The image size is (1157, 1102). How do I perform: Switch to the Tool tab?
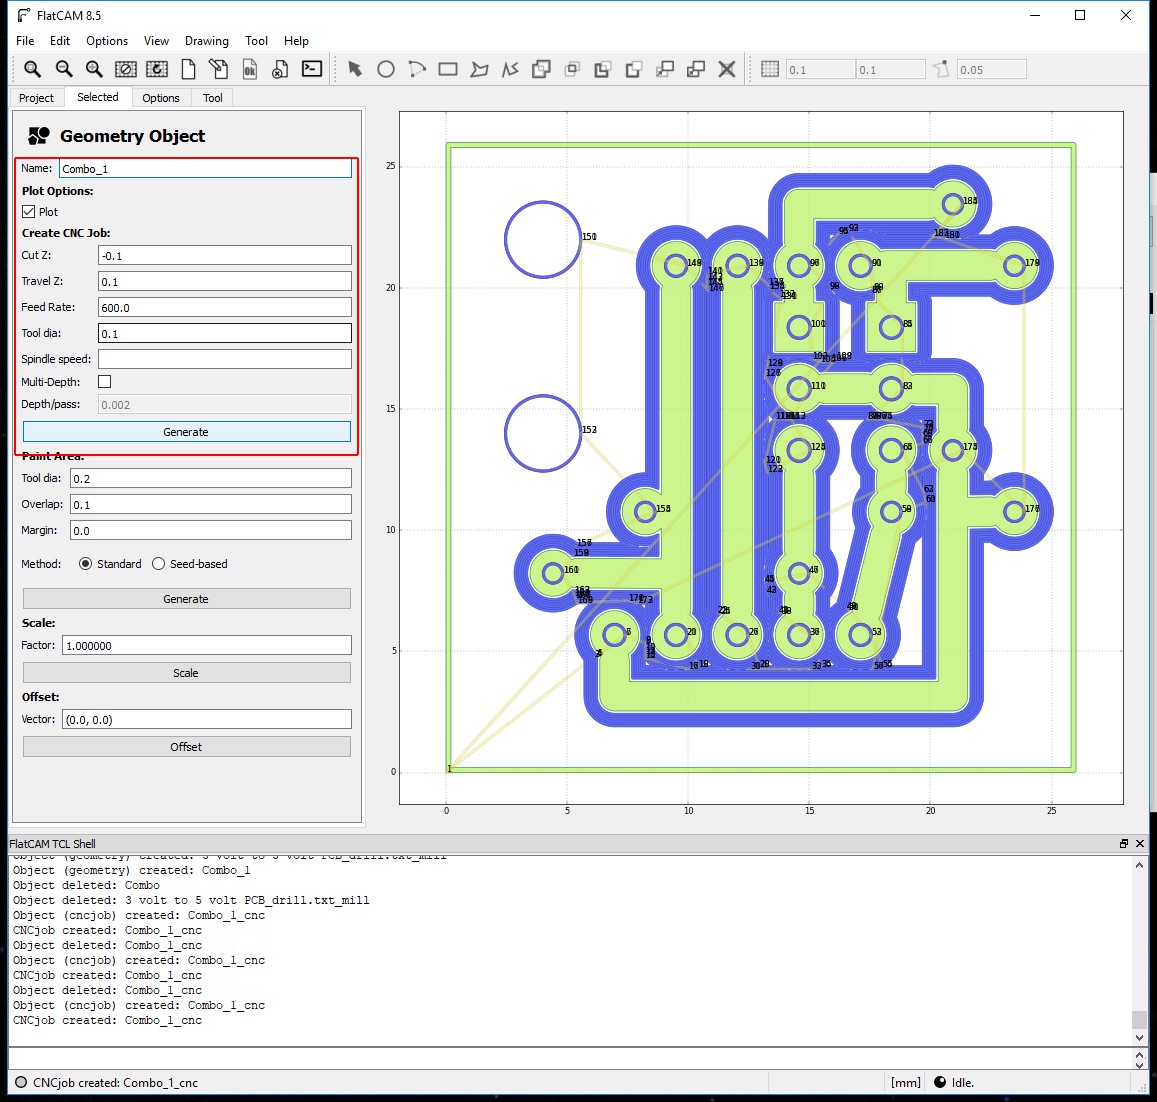pyautogui.click(x=213, y=97)
